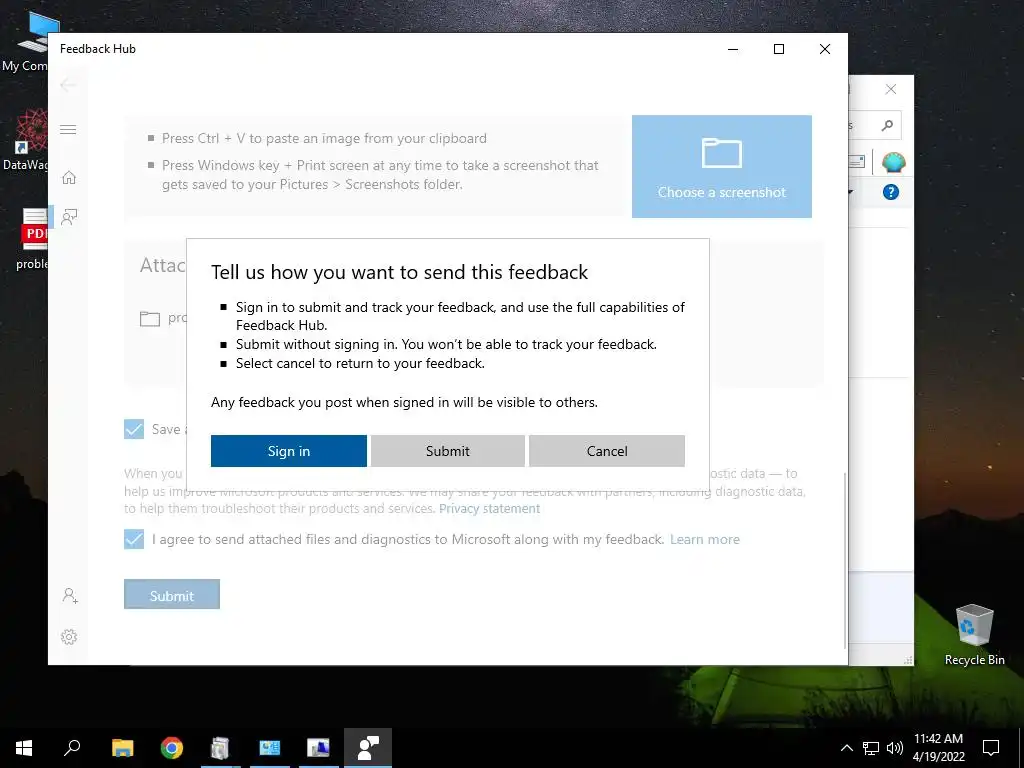Viewport: 1024px width, 768px height.
Task: Select the DataWag desktop shortcut
Action: point(25,140)
